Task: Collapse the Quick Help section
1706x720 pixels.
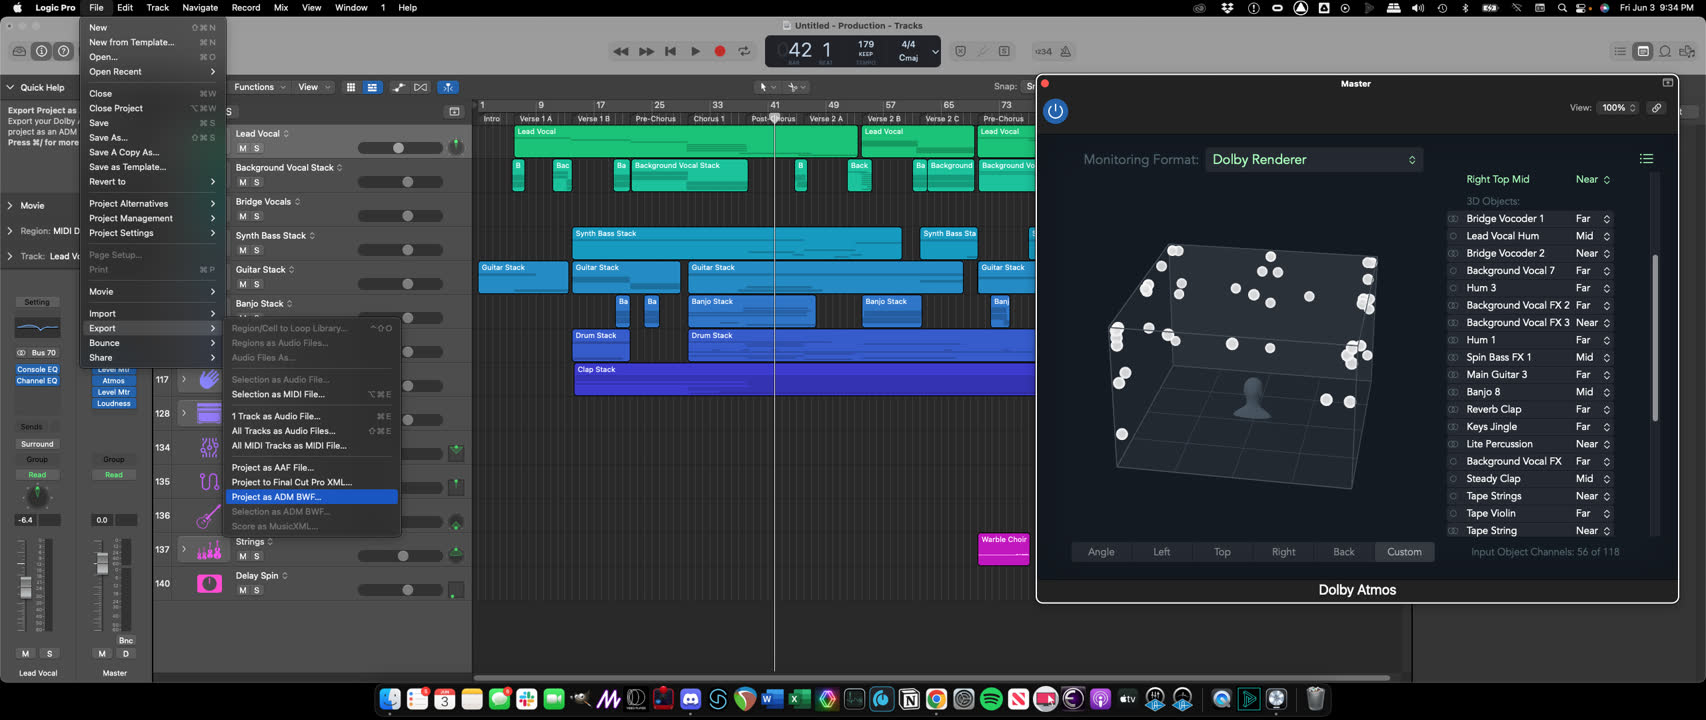Action: pos(10,88)
